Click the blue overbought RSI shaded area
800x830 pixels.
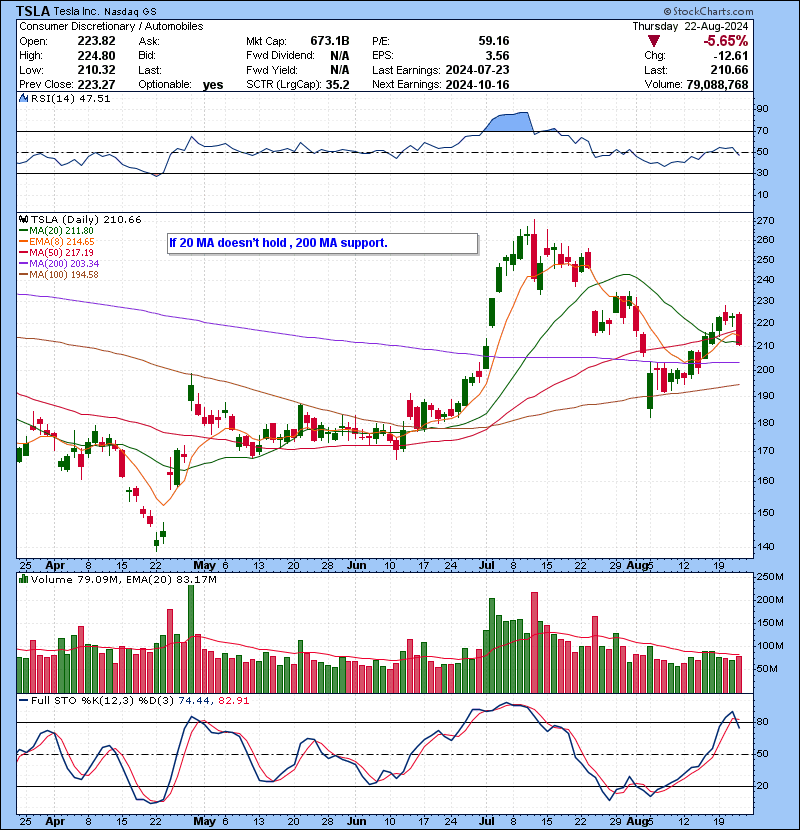(x=509, y=122)
